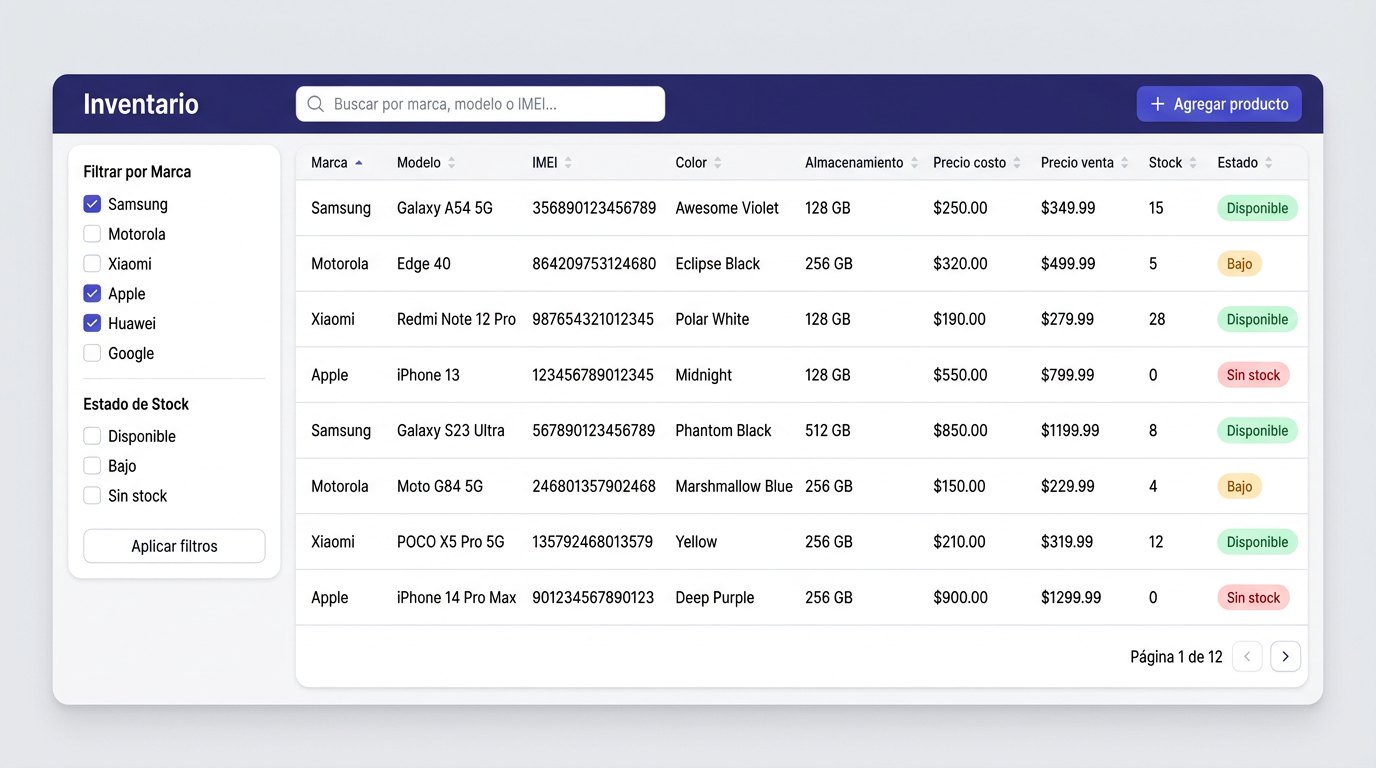Sort table by Color column
Screen dimensions: 1376x768
tap(698, 163)
